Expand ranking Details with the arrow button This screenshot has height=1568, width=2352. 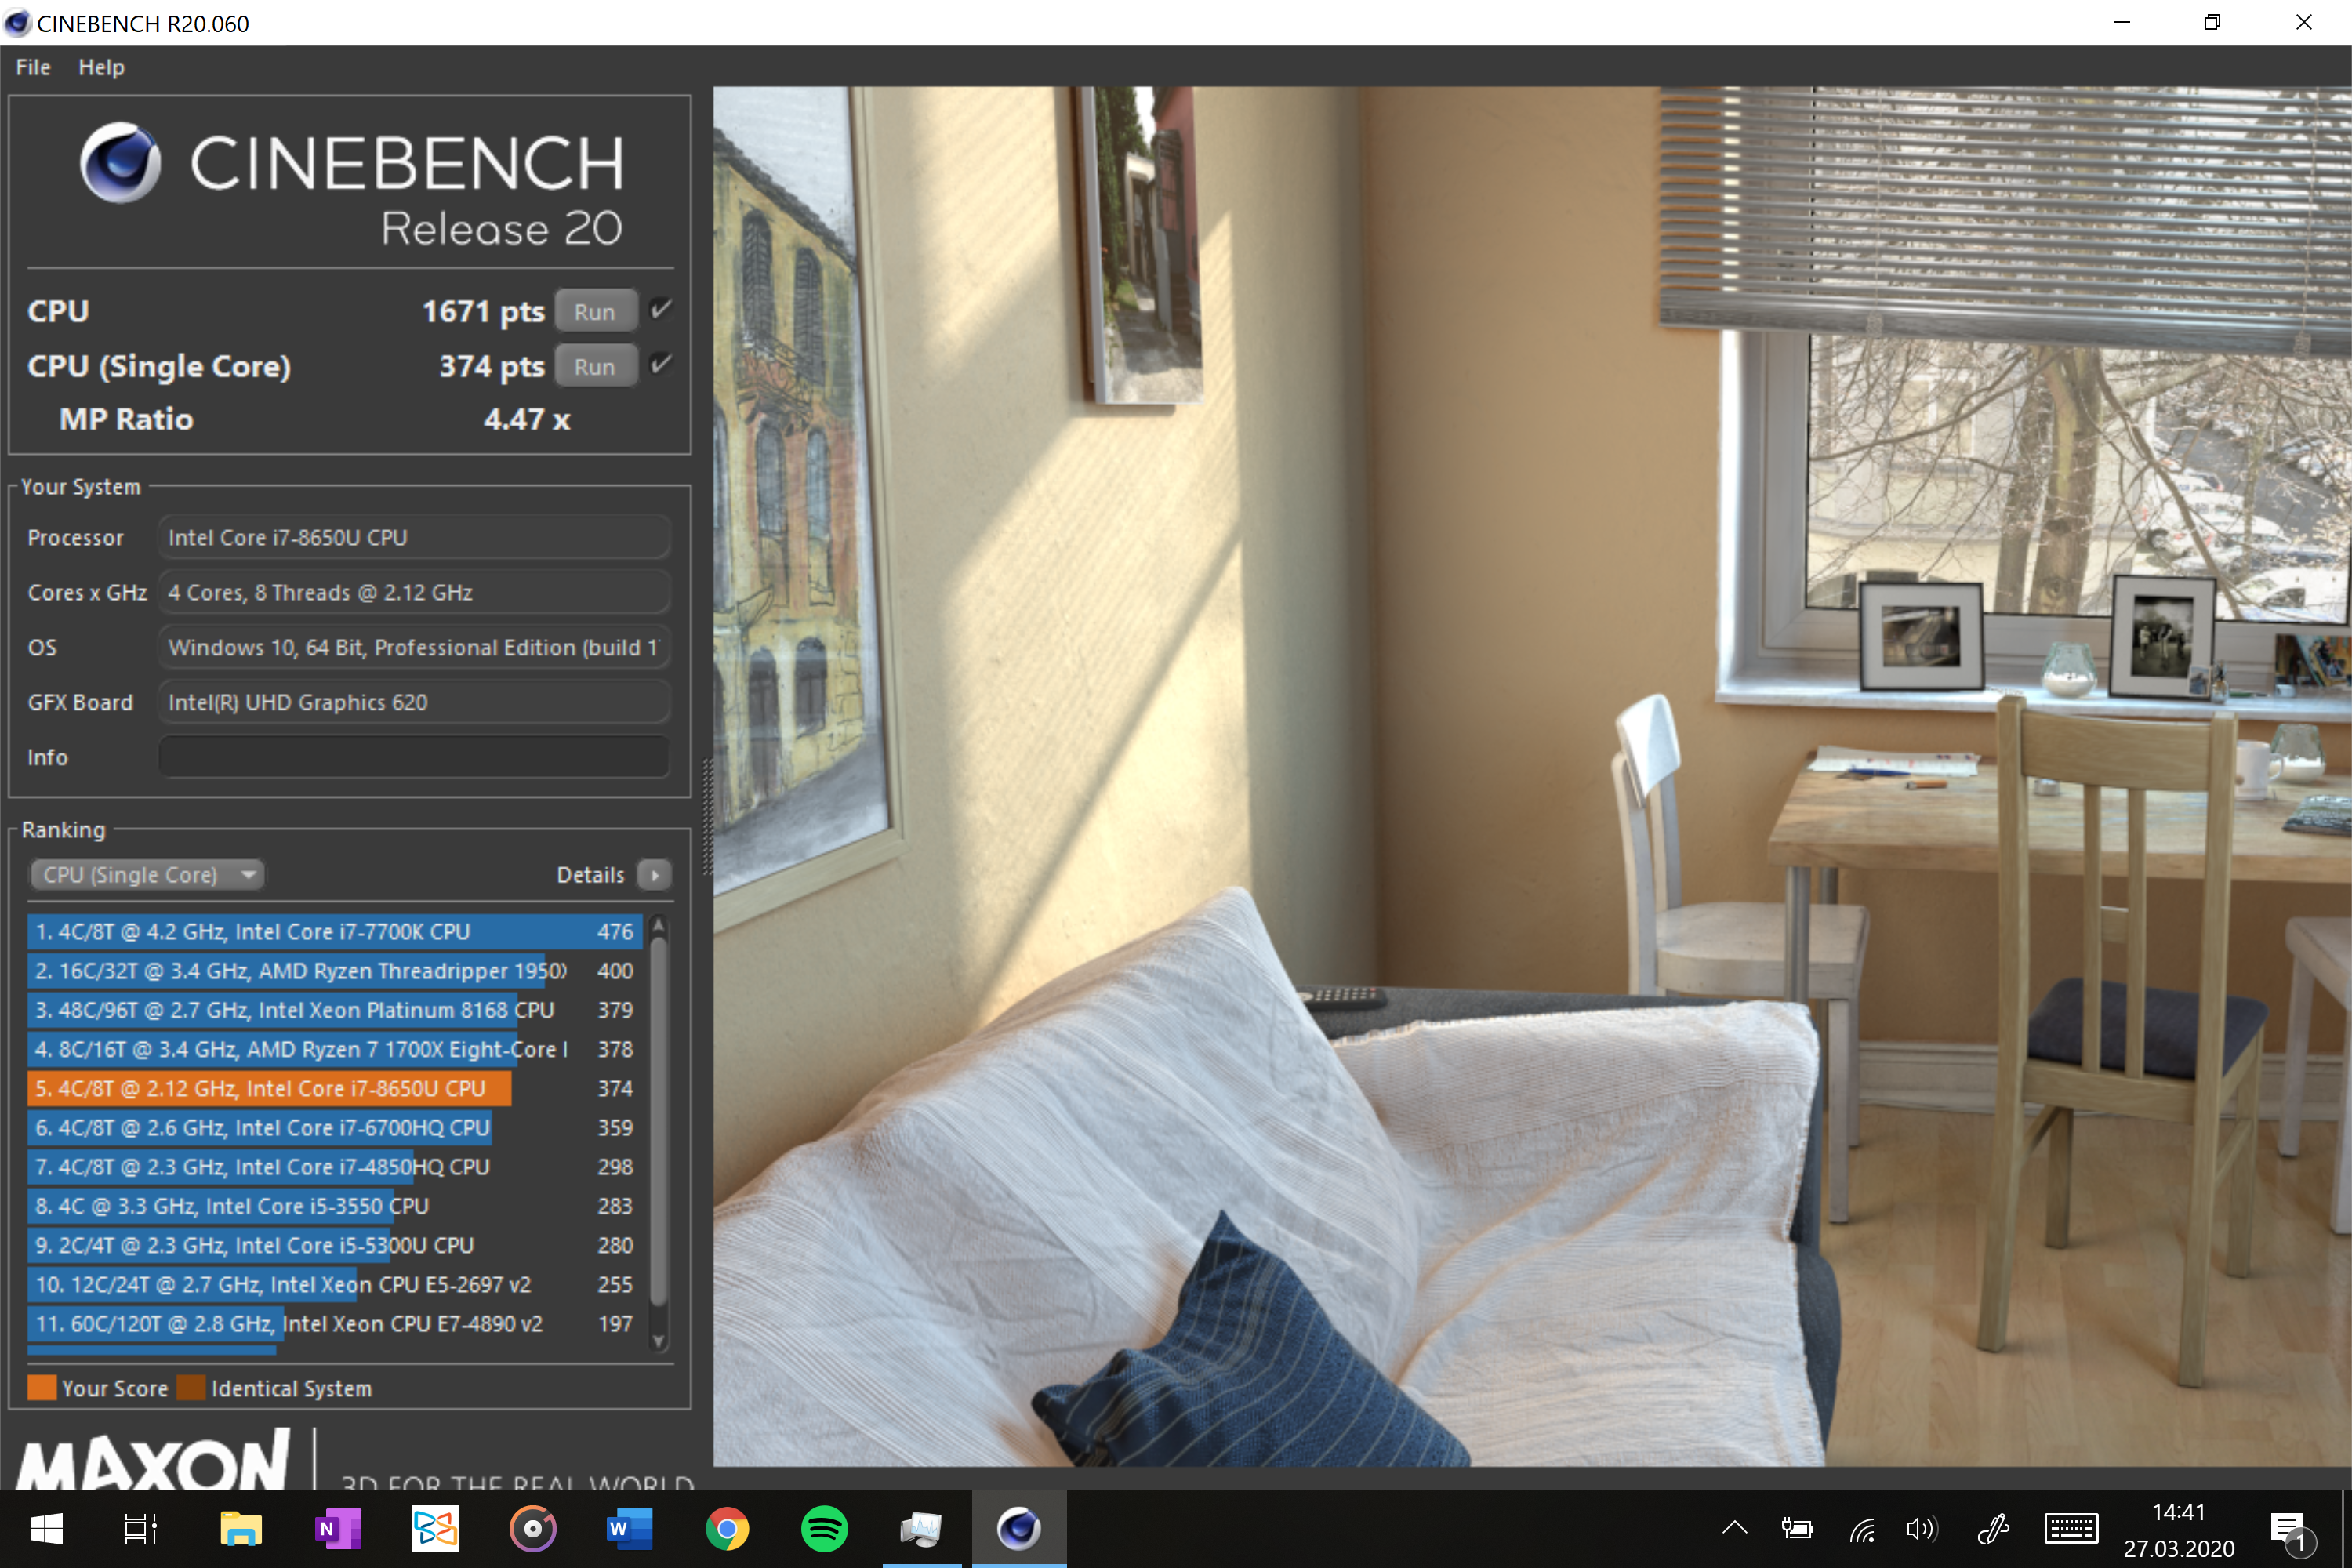[655, 875]
